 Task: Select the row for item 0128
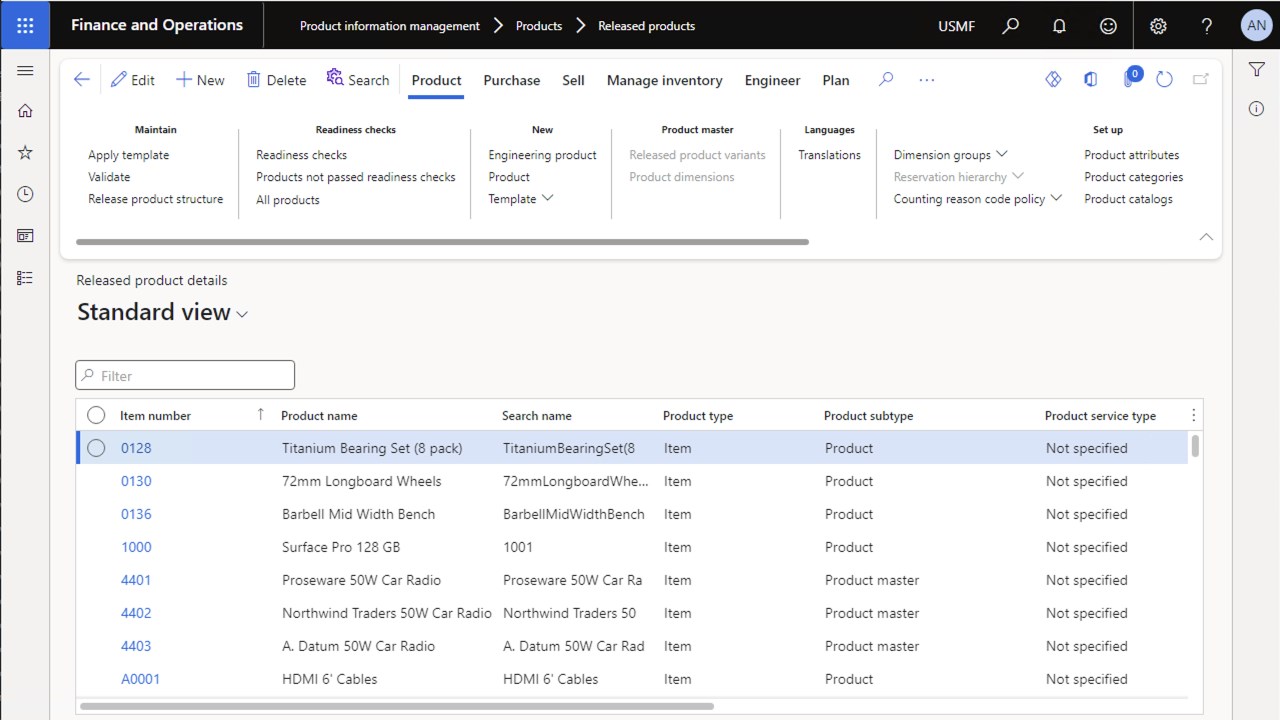click(x=96, y=448)
